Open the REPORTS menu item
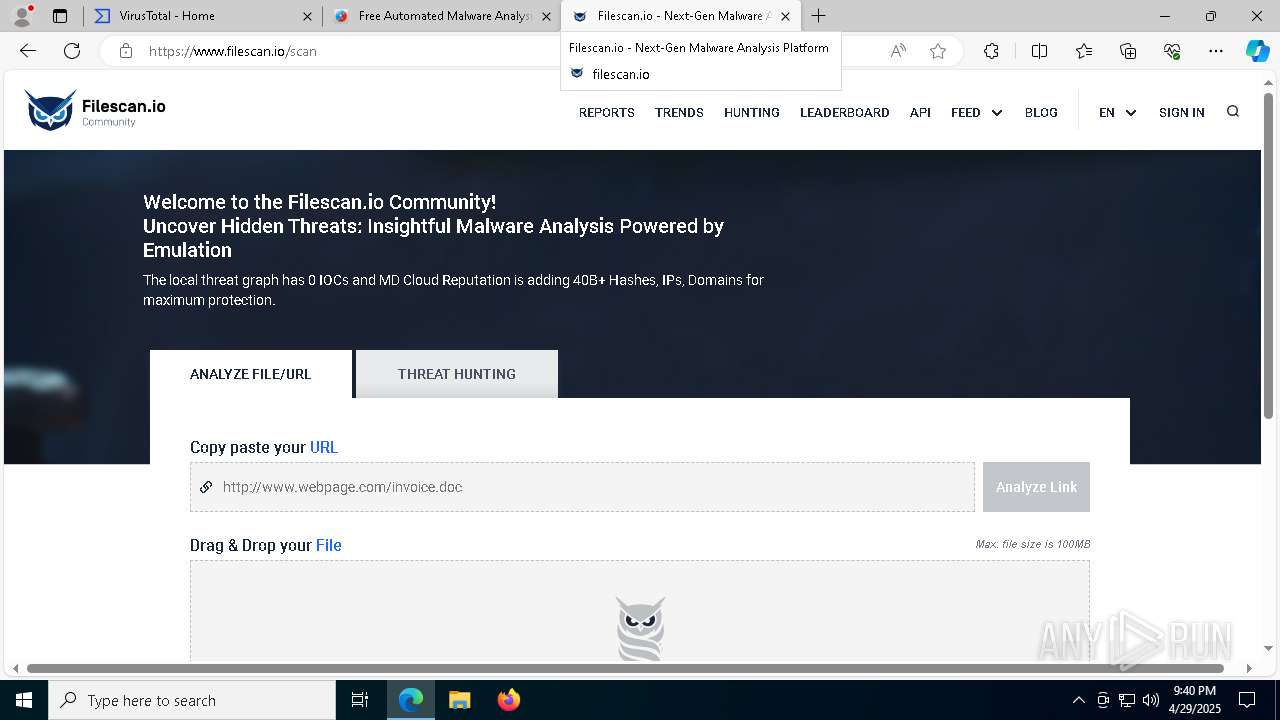Image resolution: width=1280 pixels, height=720 pixels. pyautogui.click(x=606, y=112)
